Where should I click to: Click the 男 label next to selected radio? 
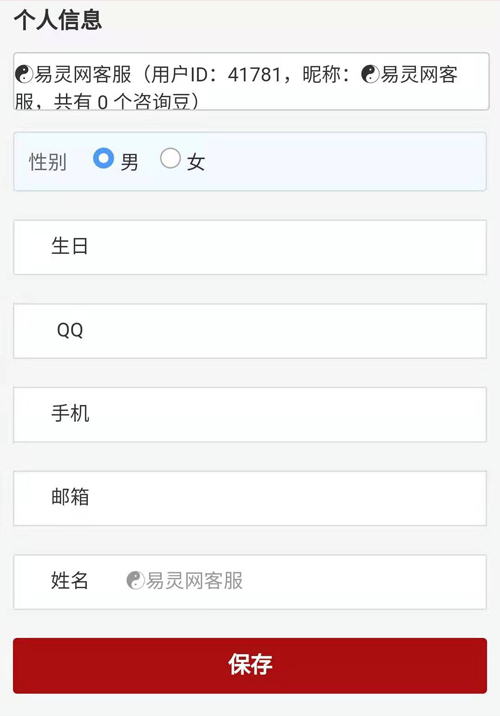tap(129, 162)
